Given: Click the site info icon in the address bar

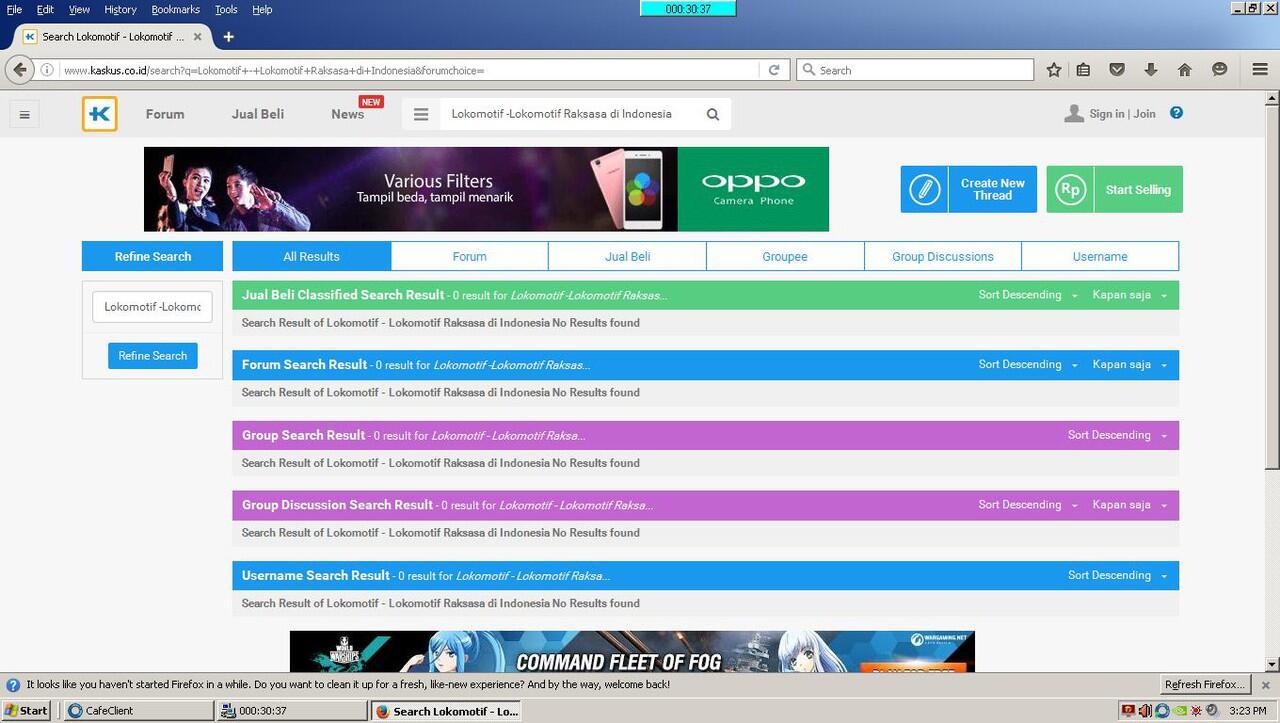Looking at the screenshot, I should click(x=47, y=70).
